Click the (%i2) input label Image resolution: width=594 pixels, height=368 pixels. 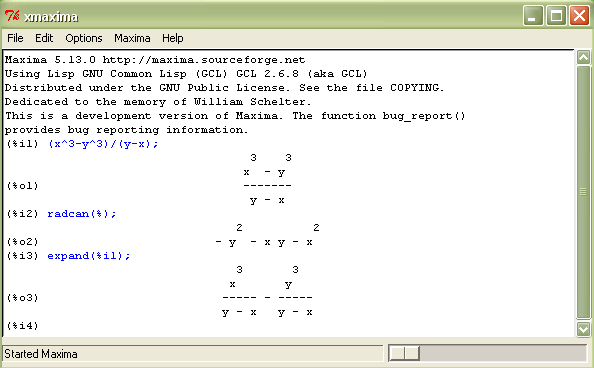(x=23, y=214)
